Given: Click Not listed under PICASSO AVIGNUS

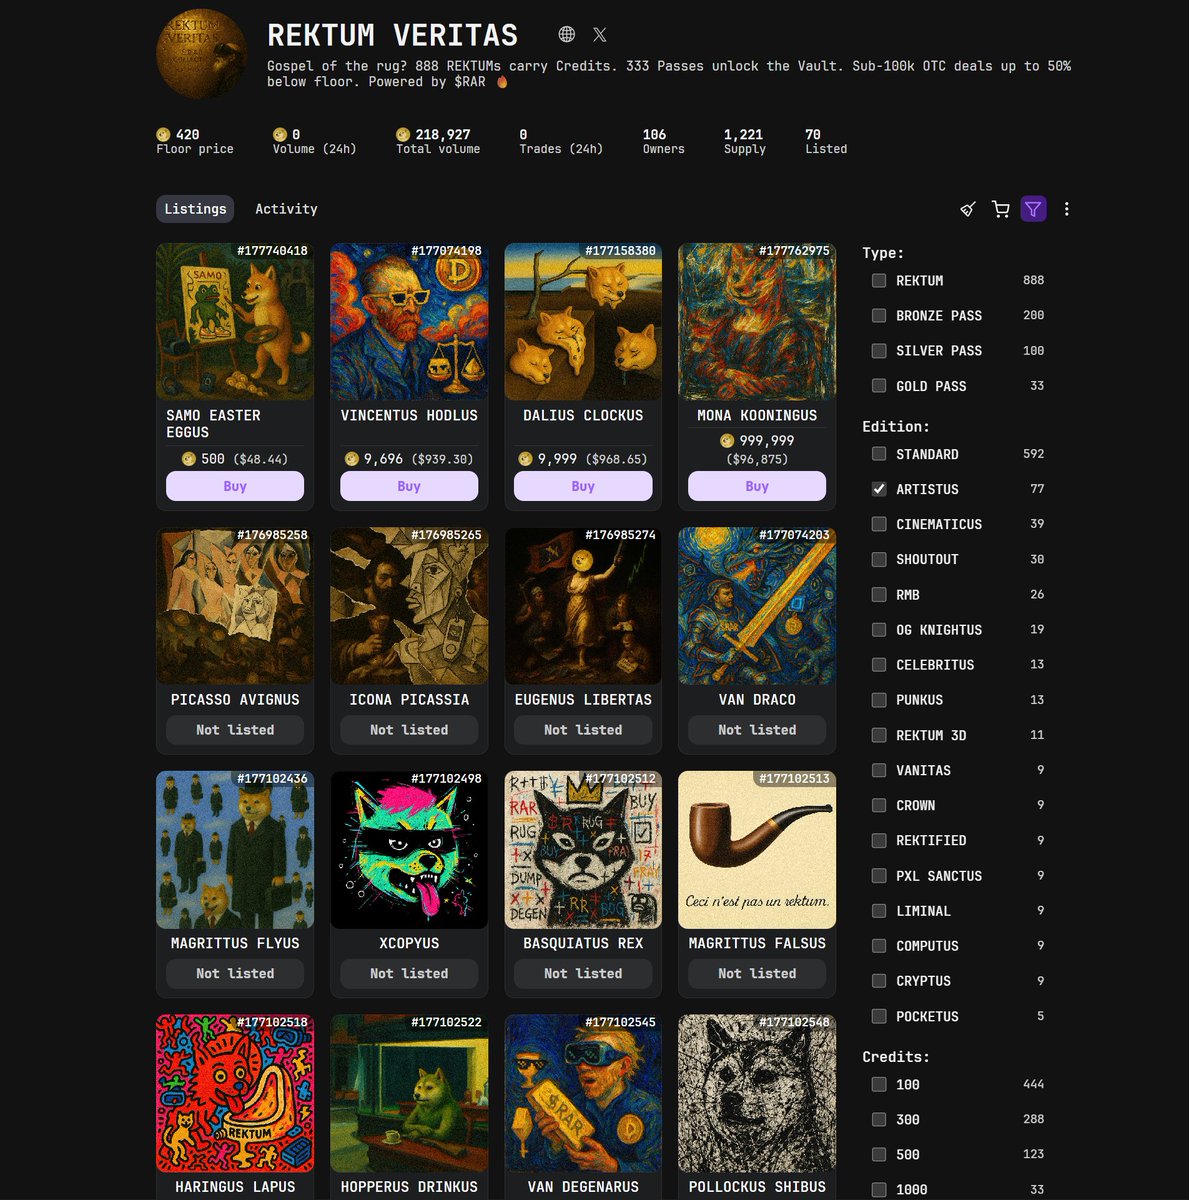Looking at the screenshot, I should [235, 730].
